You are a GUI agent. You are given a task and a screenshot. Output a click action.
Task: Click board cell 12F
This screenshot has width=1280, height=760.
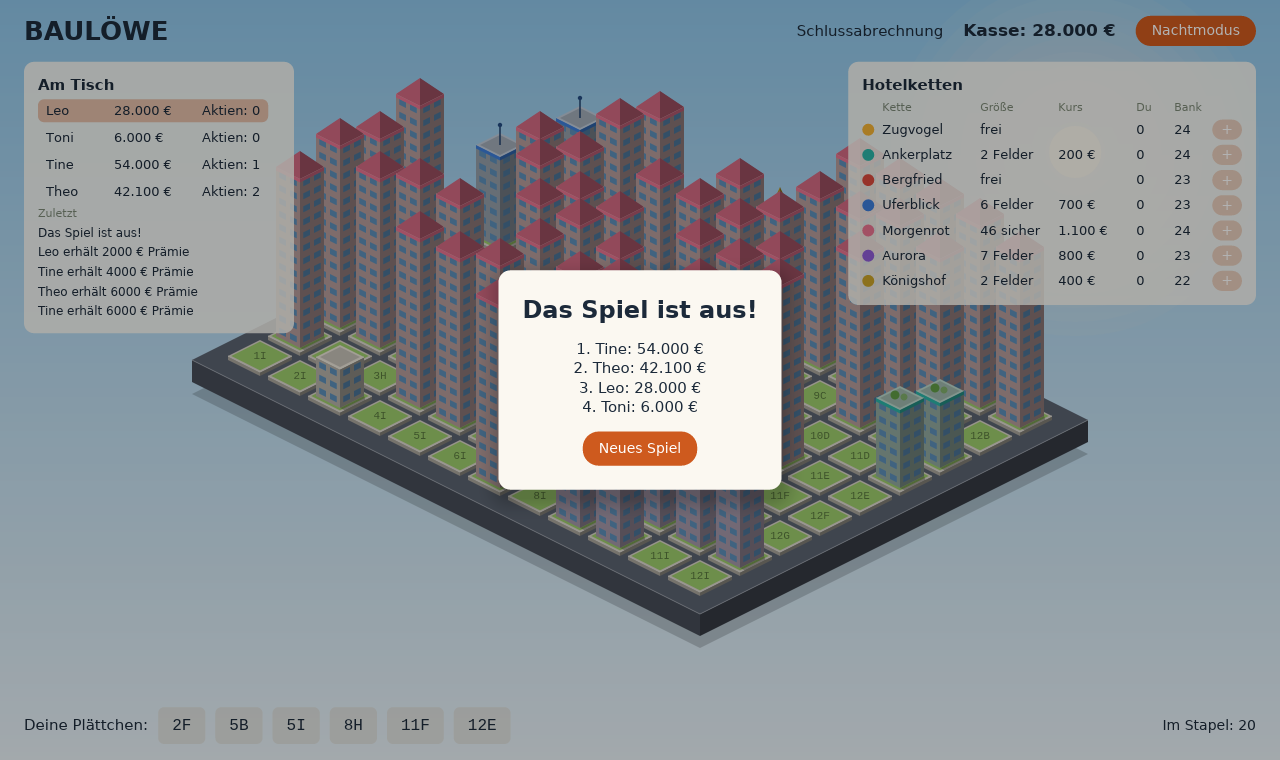(x=820, y=516)
